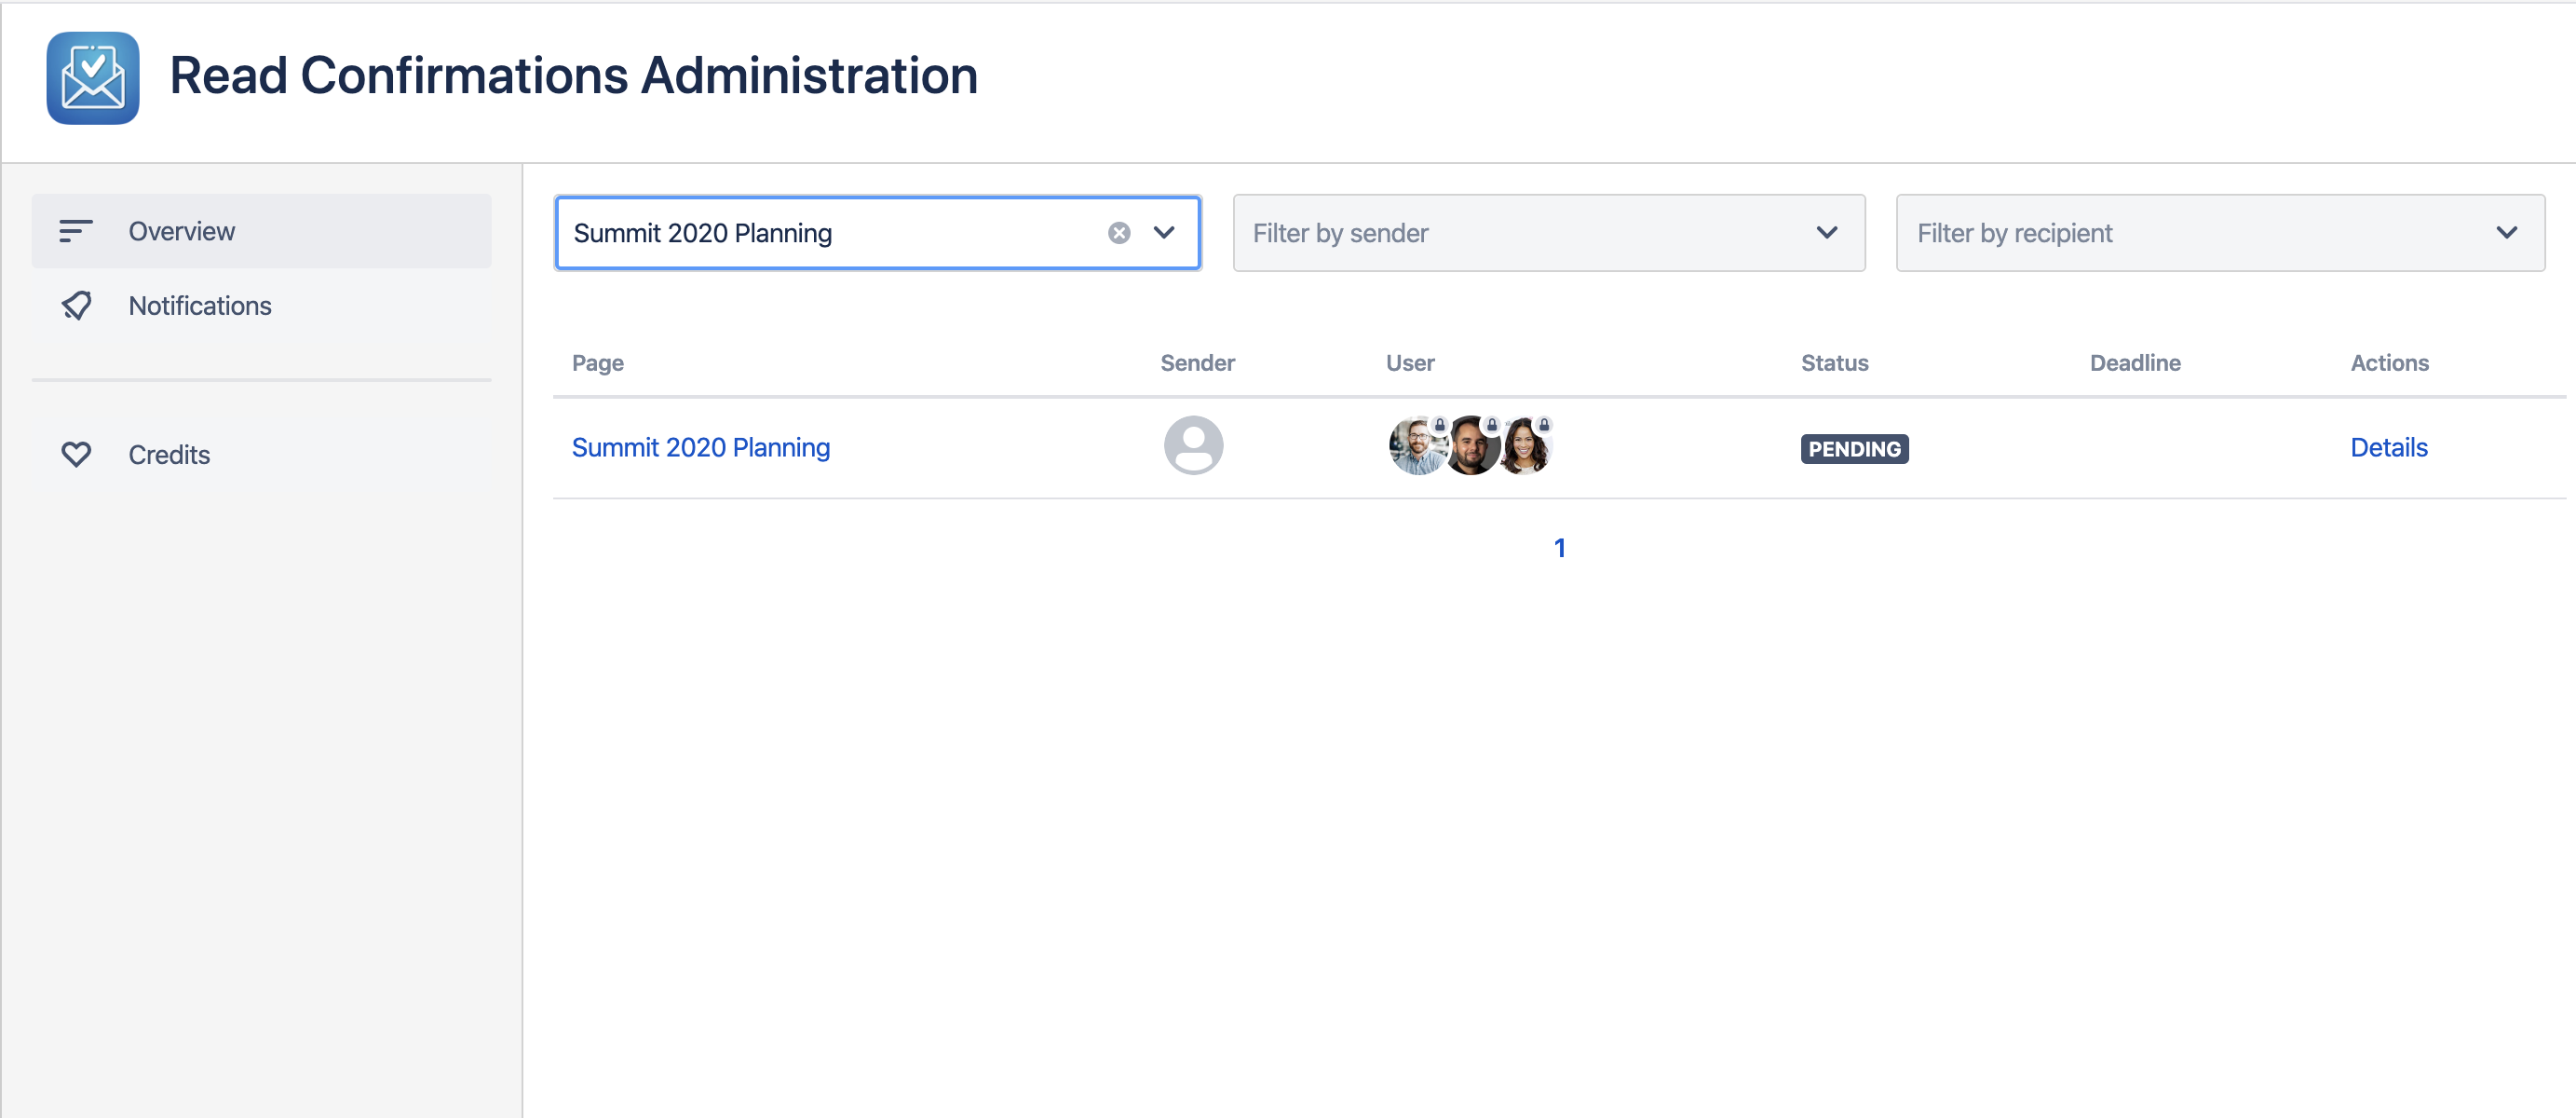The height and width of the screenshot is (1118, 2576).
Task: Click the Status column header
Action: point(1834,363)
